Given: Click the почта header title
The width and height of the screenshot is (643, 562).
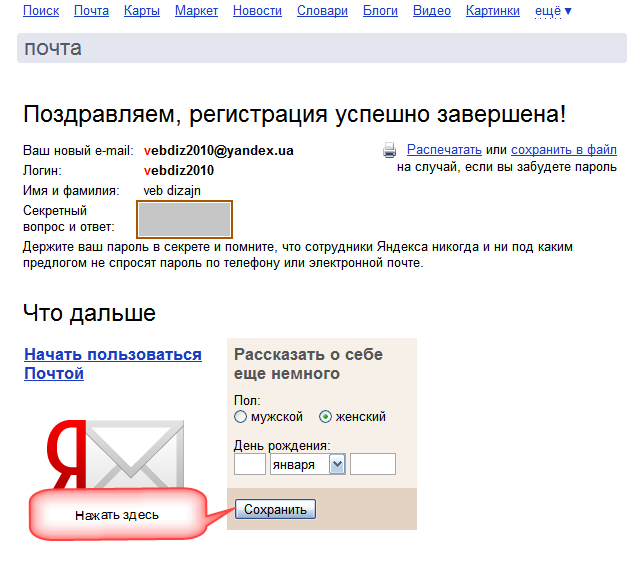Looking at the screenshot, I should pos(53,48).
